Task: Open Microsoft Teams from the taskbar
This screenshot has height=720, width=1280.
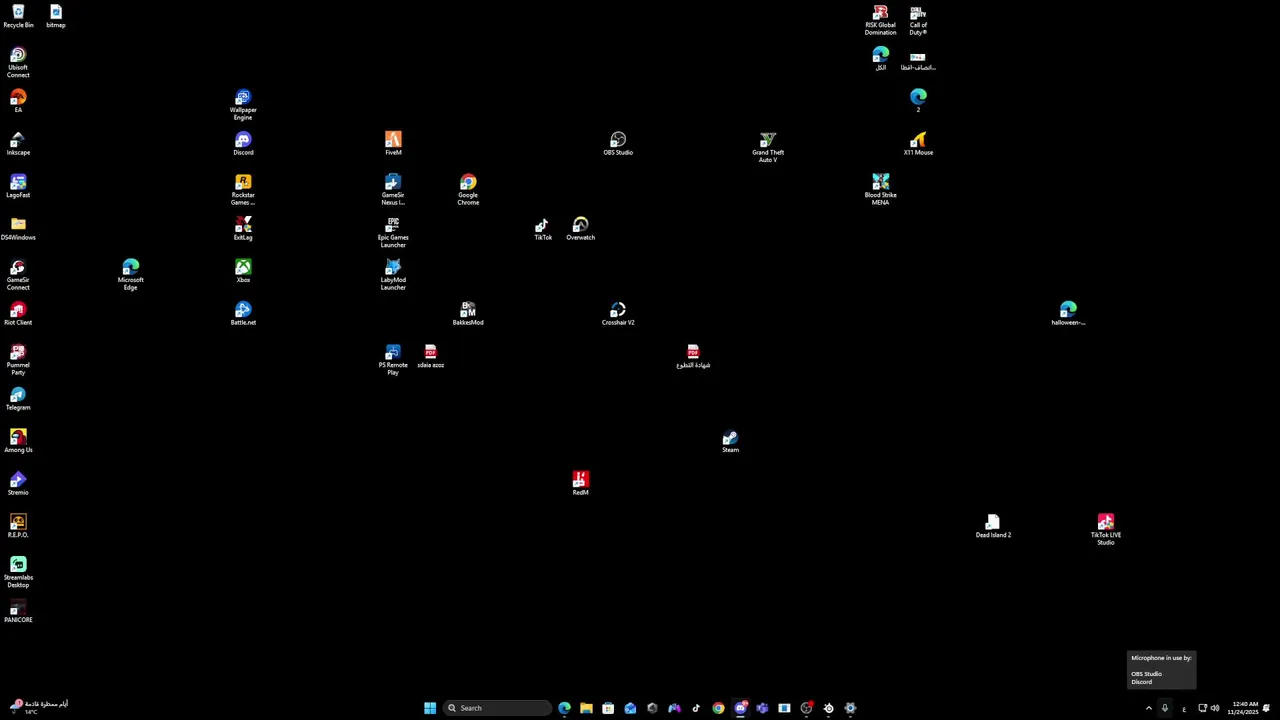Action: (762, 708)
